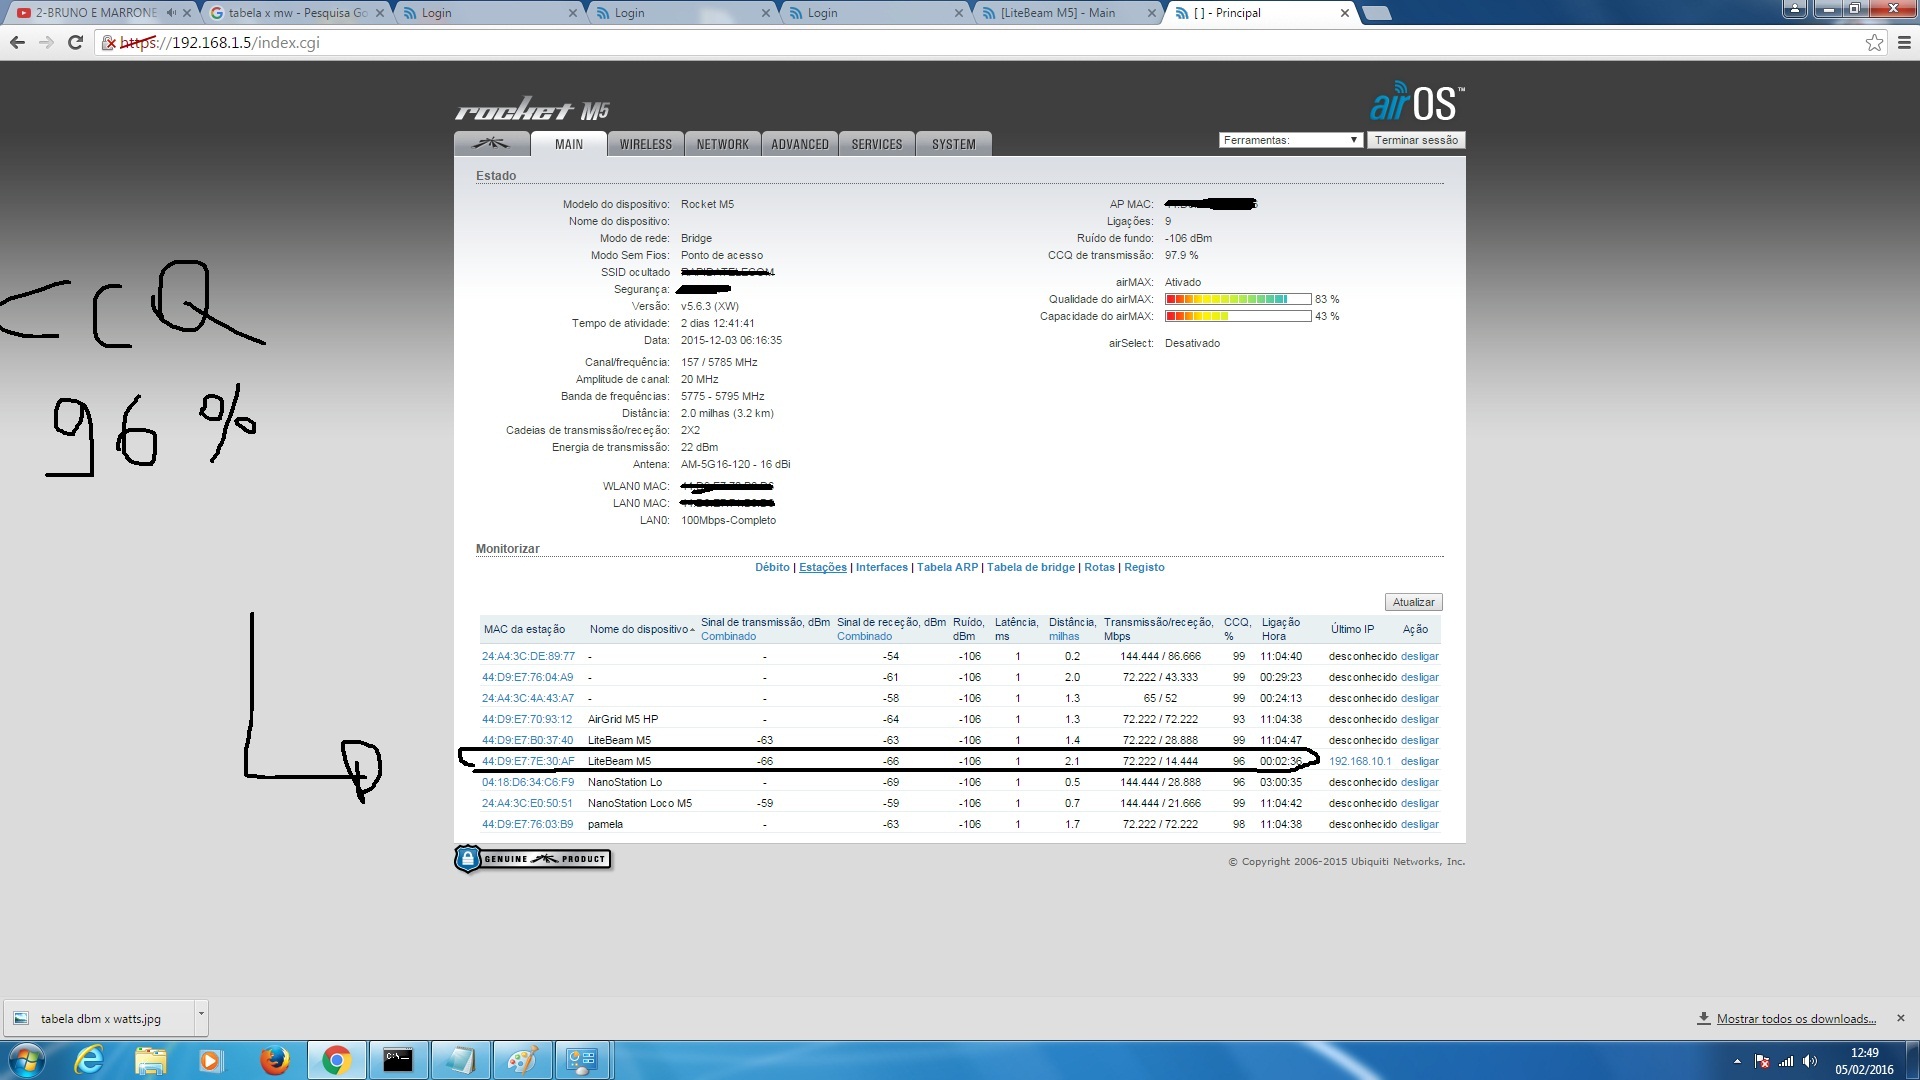Bookmark the page with the star icon
Screen dimensions: 1920x1080
(x=1874, y=42)
